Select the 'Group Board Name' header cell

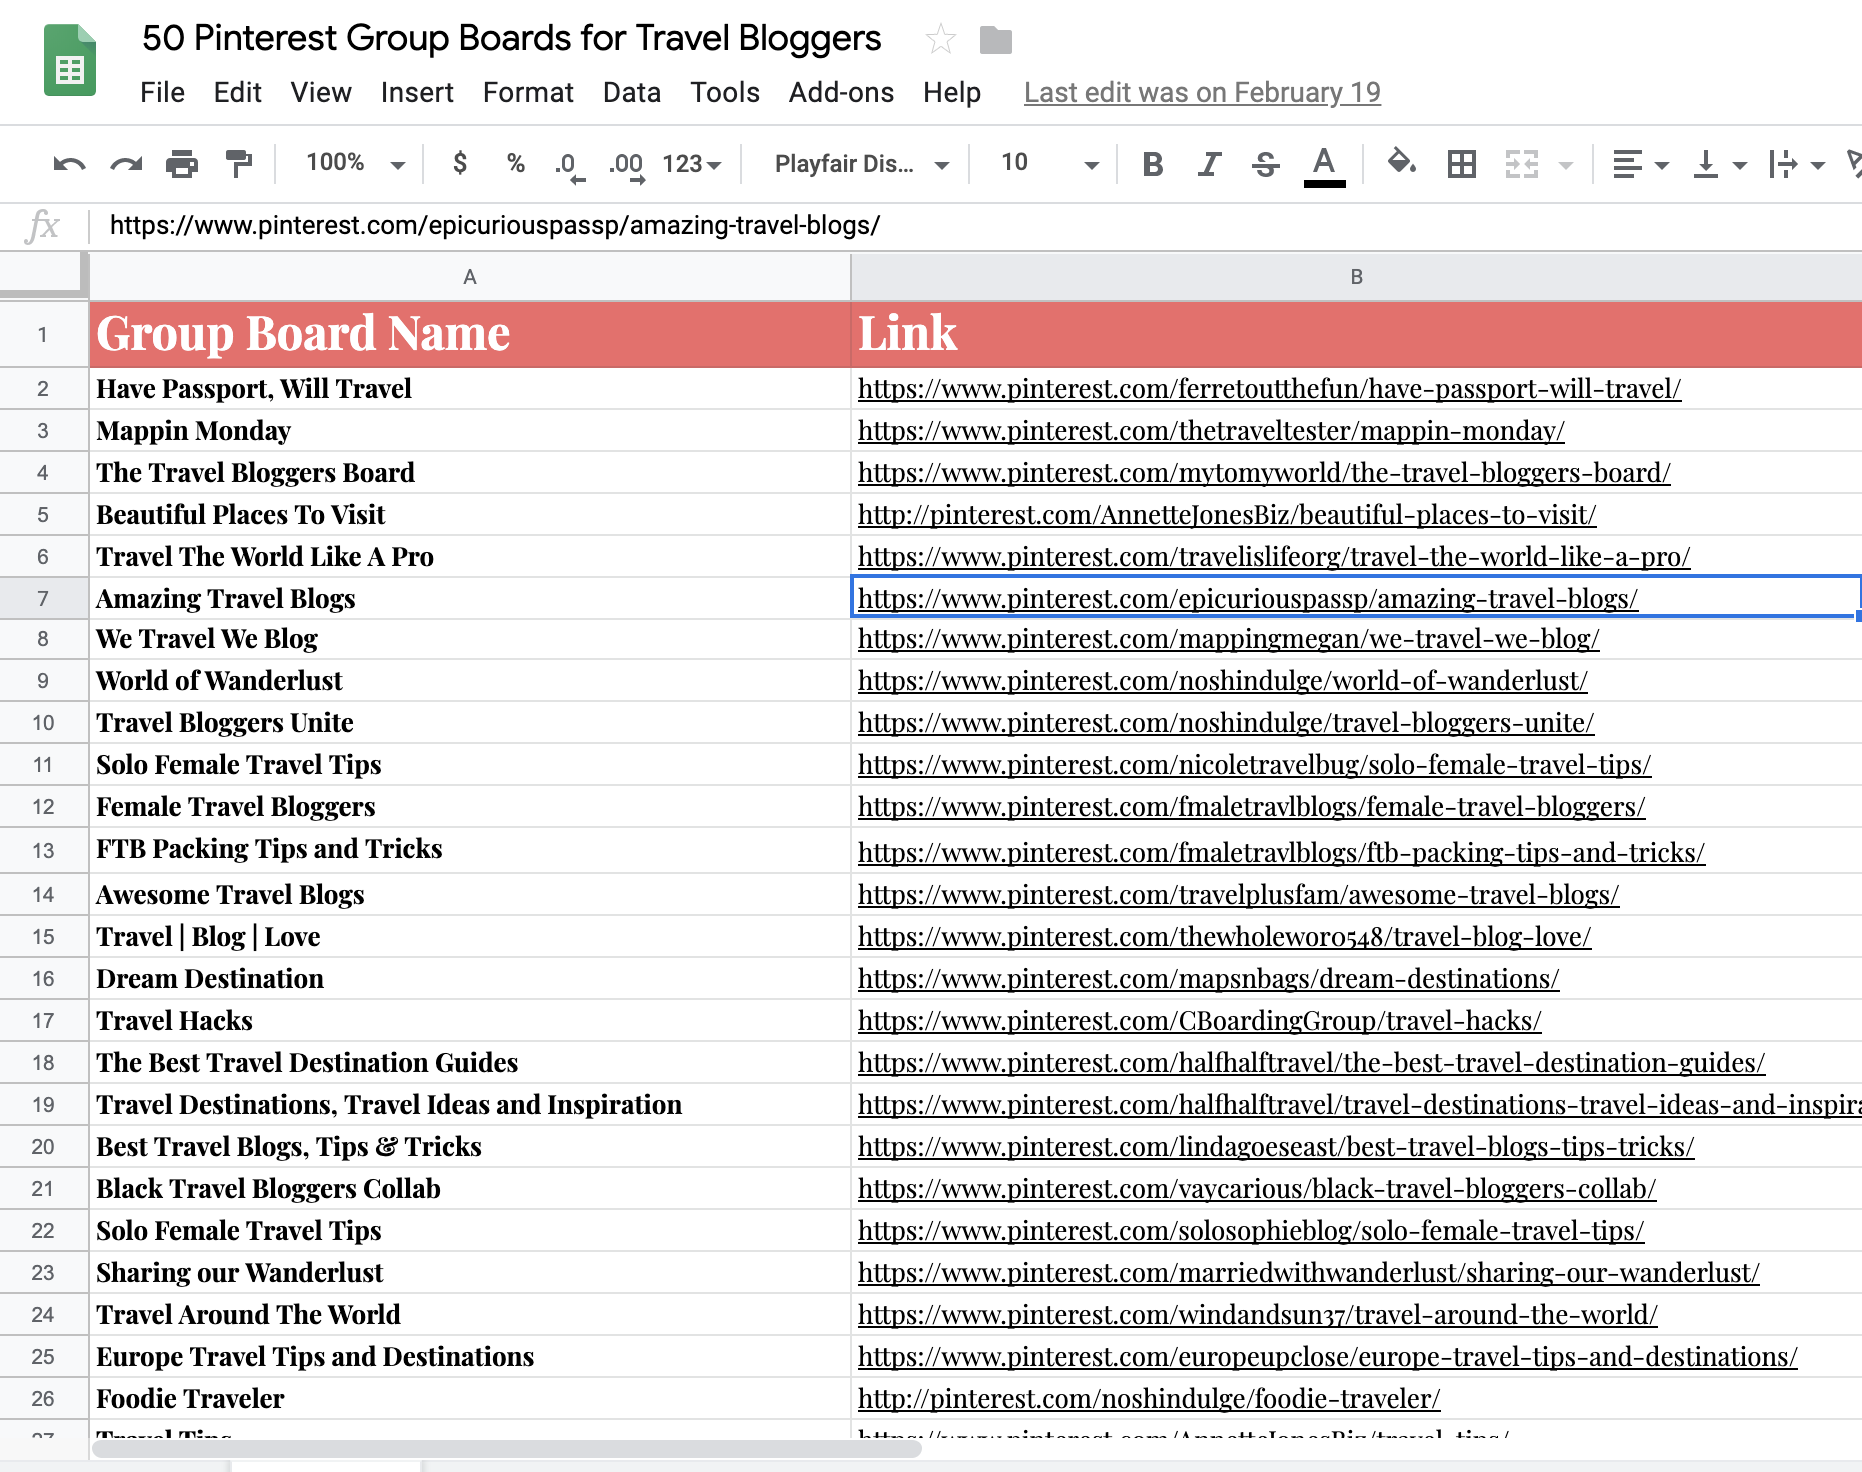(470, 334)
